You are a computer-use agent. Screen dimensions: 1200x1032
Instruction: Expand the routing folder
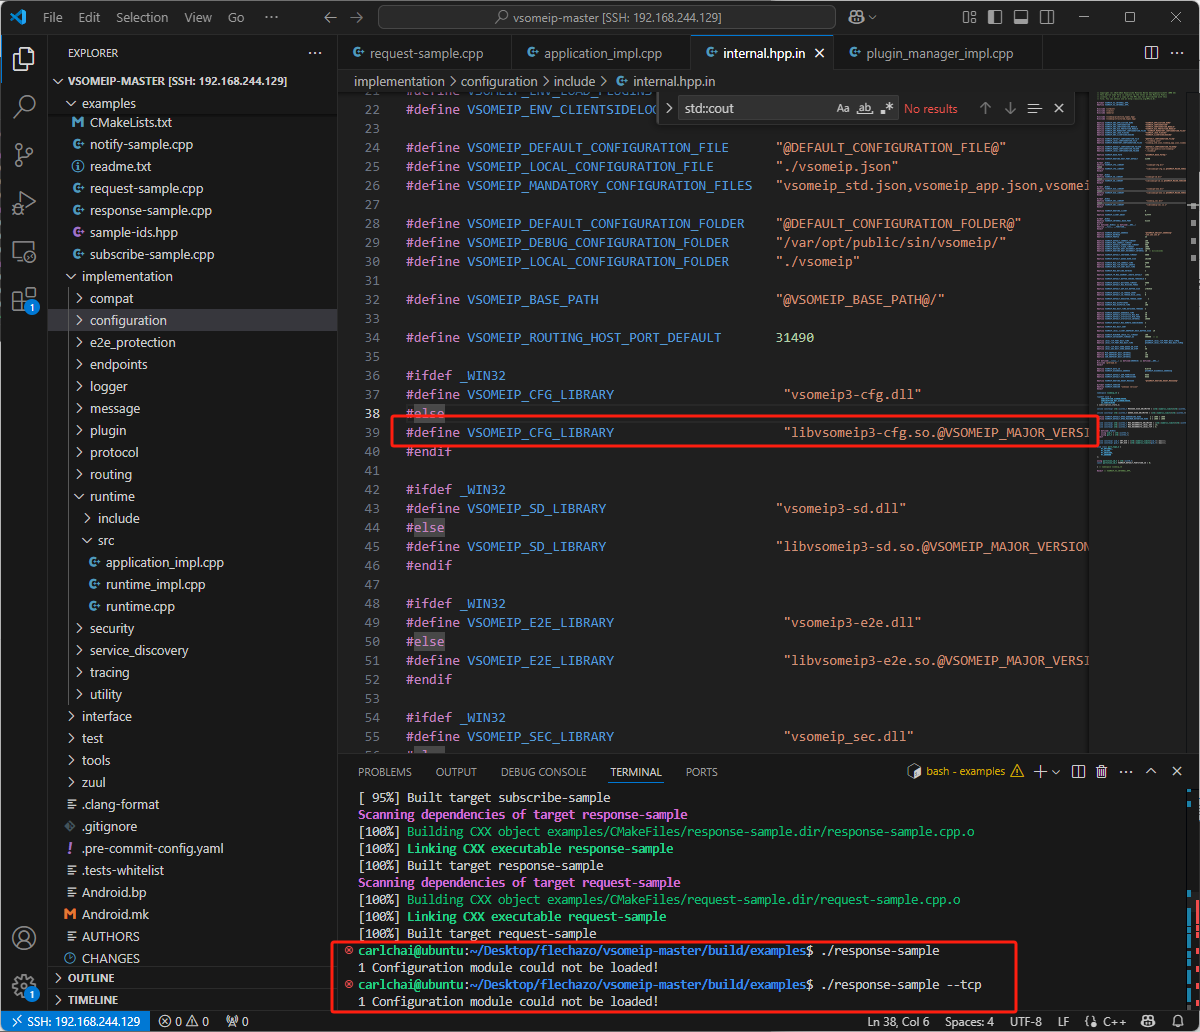click(110, 474)
